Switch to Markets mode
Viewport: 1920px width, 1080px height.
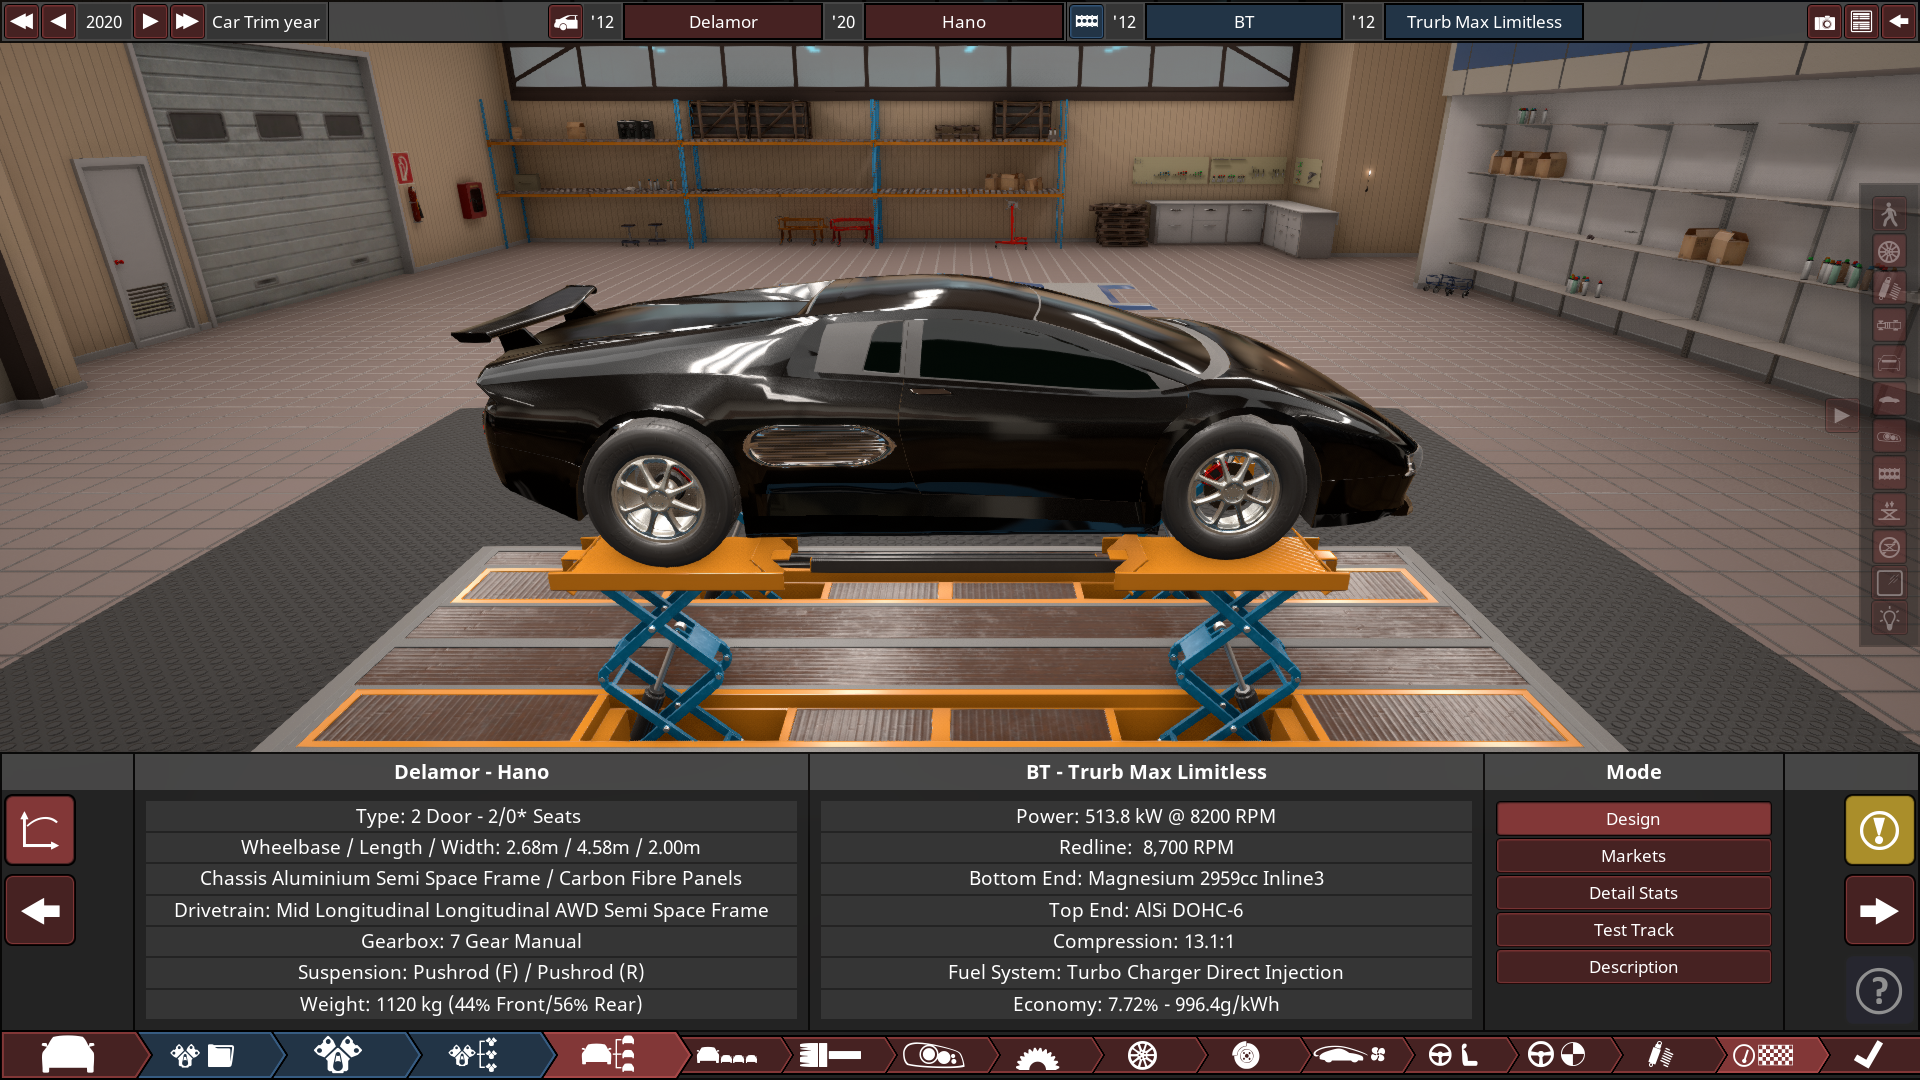point(1633,855)
